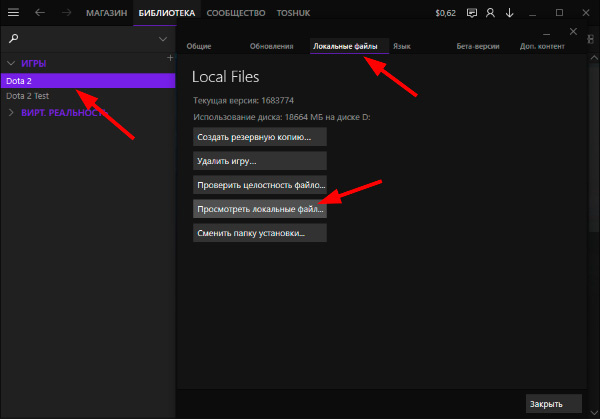Expand the ВИРТ. РЕАЛЬНОСТЬ category
Screen dimensions: 600x419
tap(11, 112)
